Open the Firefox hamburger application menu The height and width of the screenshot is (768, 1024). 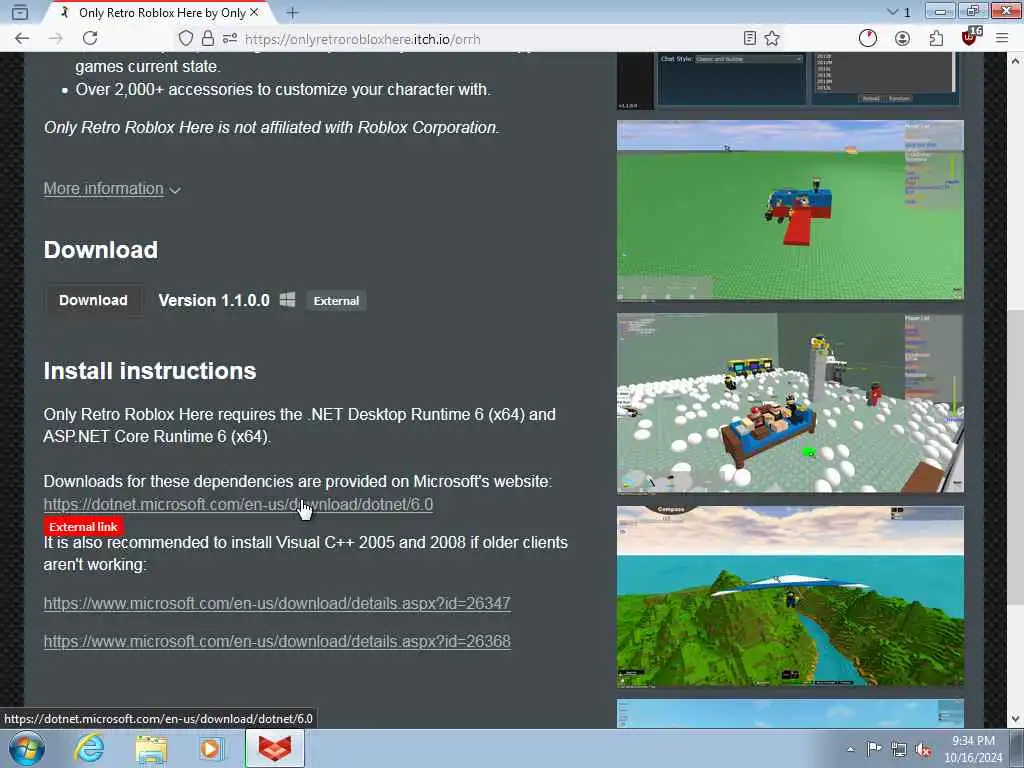1002,39
